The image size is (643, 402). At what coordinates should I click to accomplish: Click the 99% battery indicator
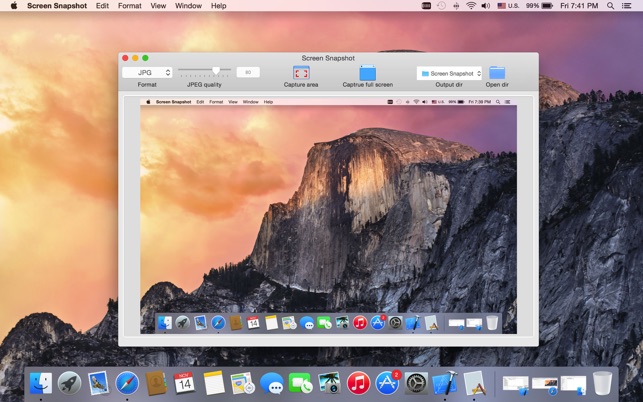pos(539,6)
